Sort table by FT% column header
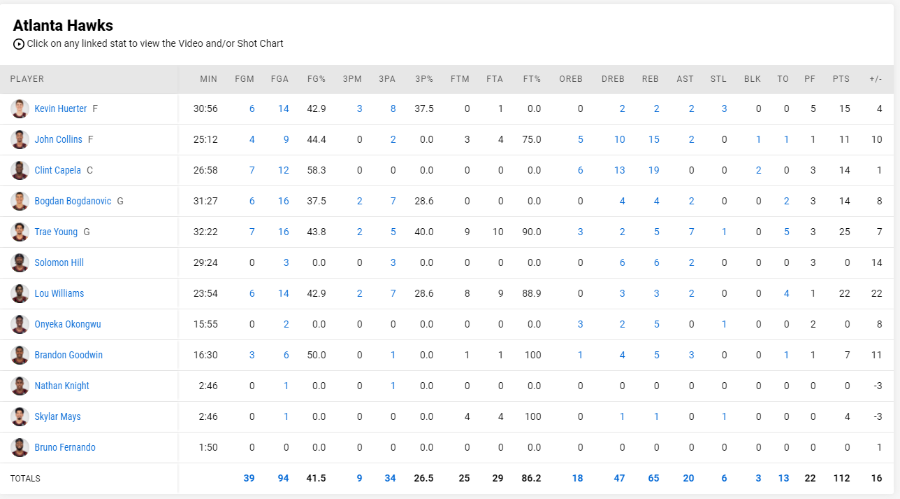900x499 pixels. pyautogui.click(x=532, y=79)
